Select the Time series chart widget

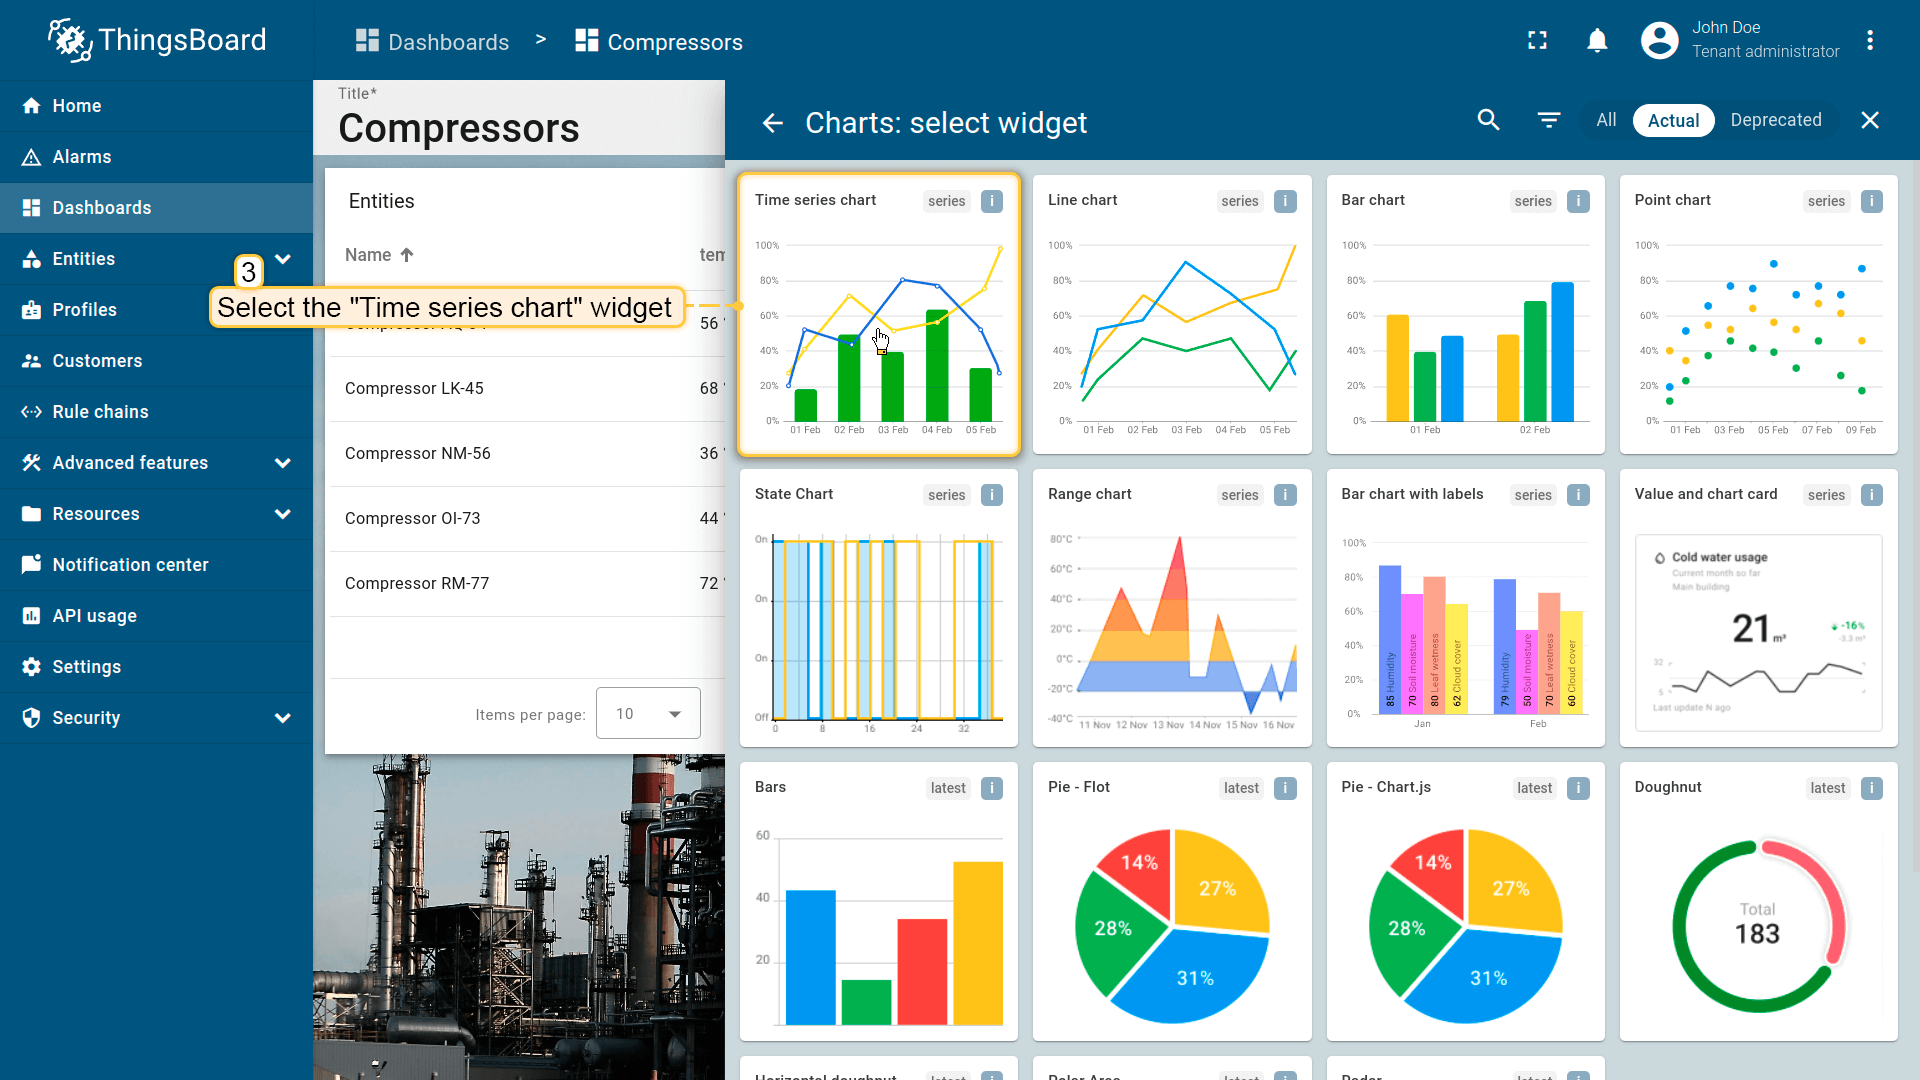coord(878,315)
